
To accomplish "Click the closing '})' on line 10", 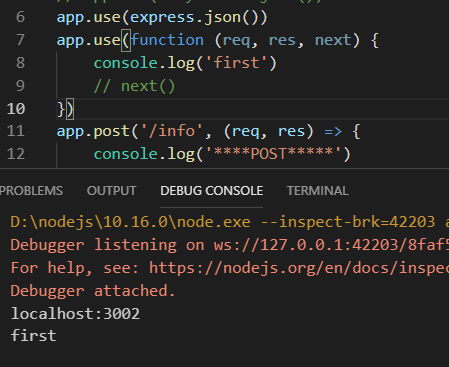I will 65,109.
